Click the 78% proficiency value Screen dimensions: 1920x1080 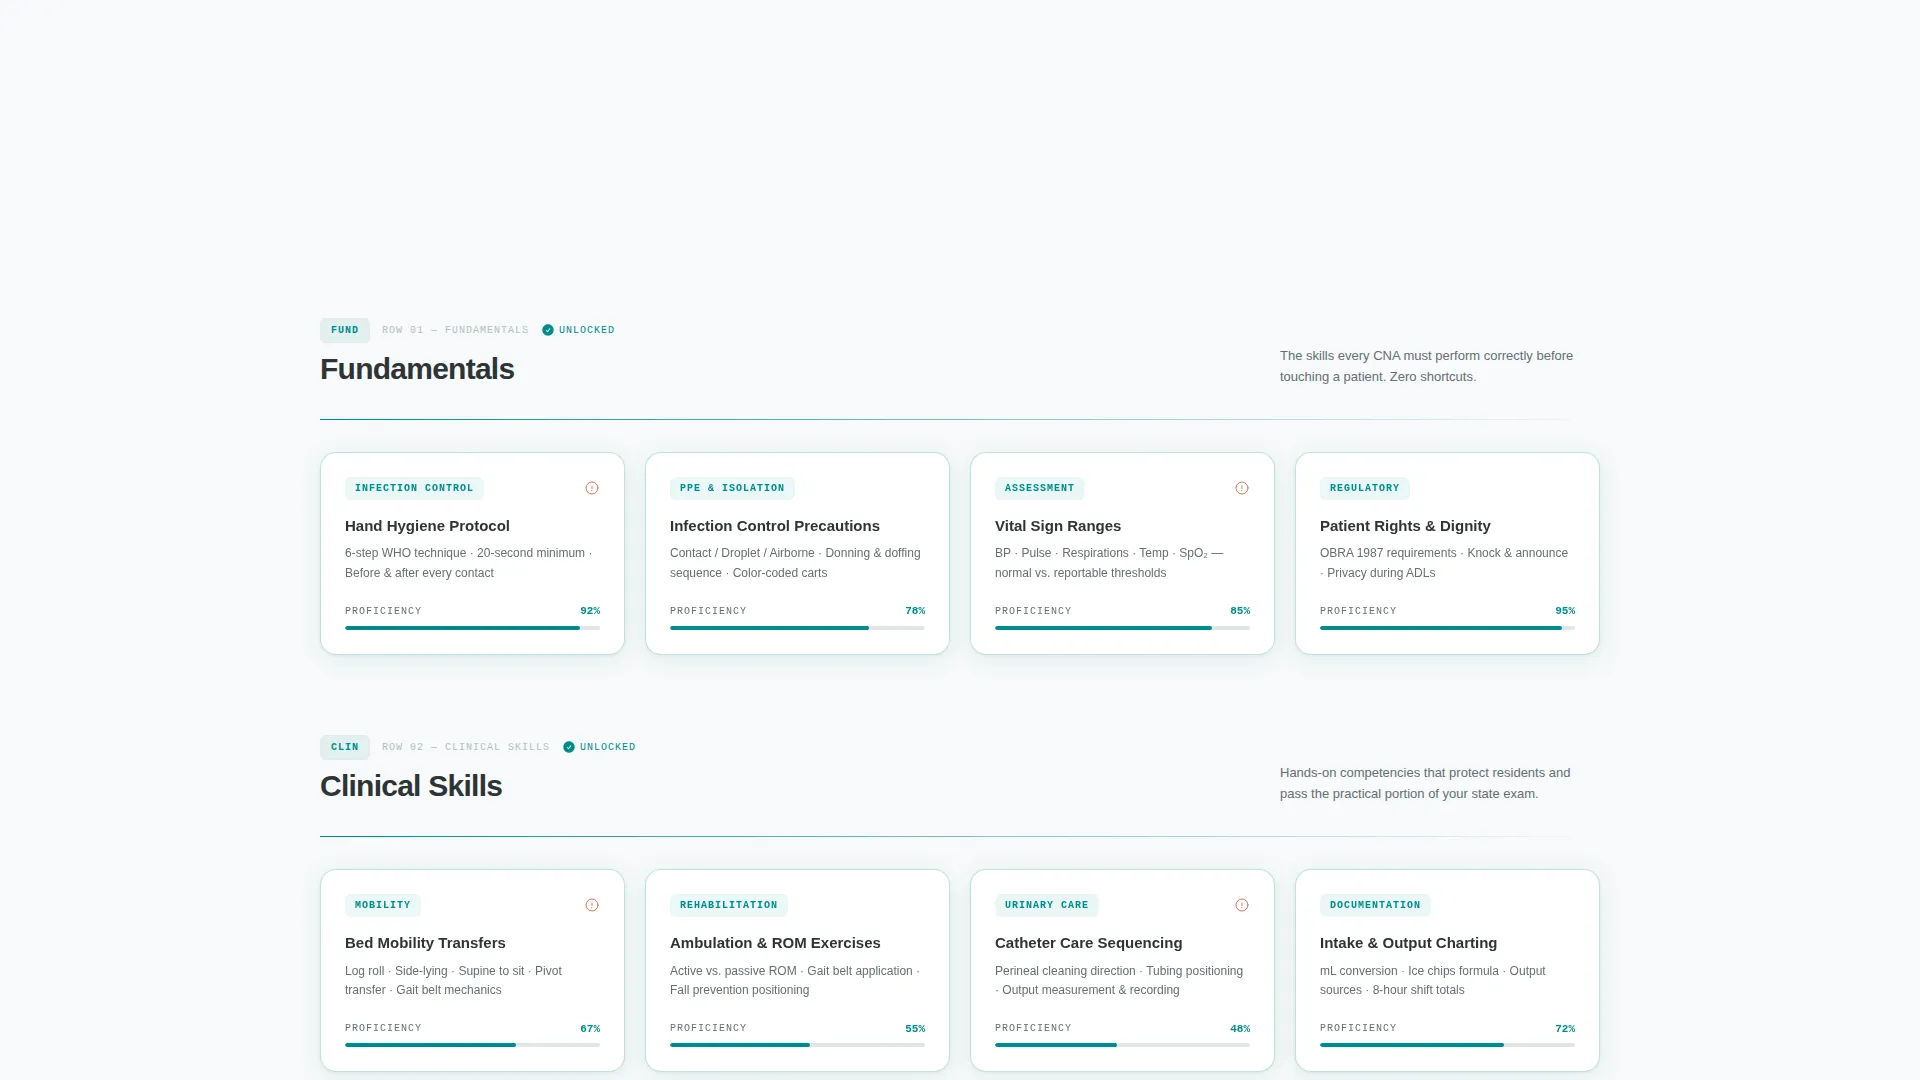pos(915,611)
